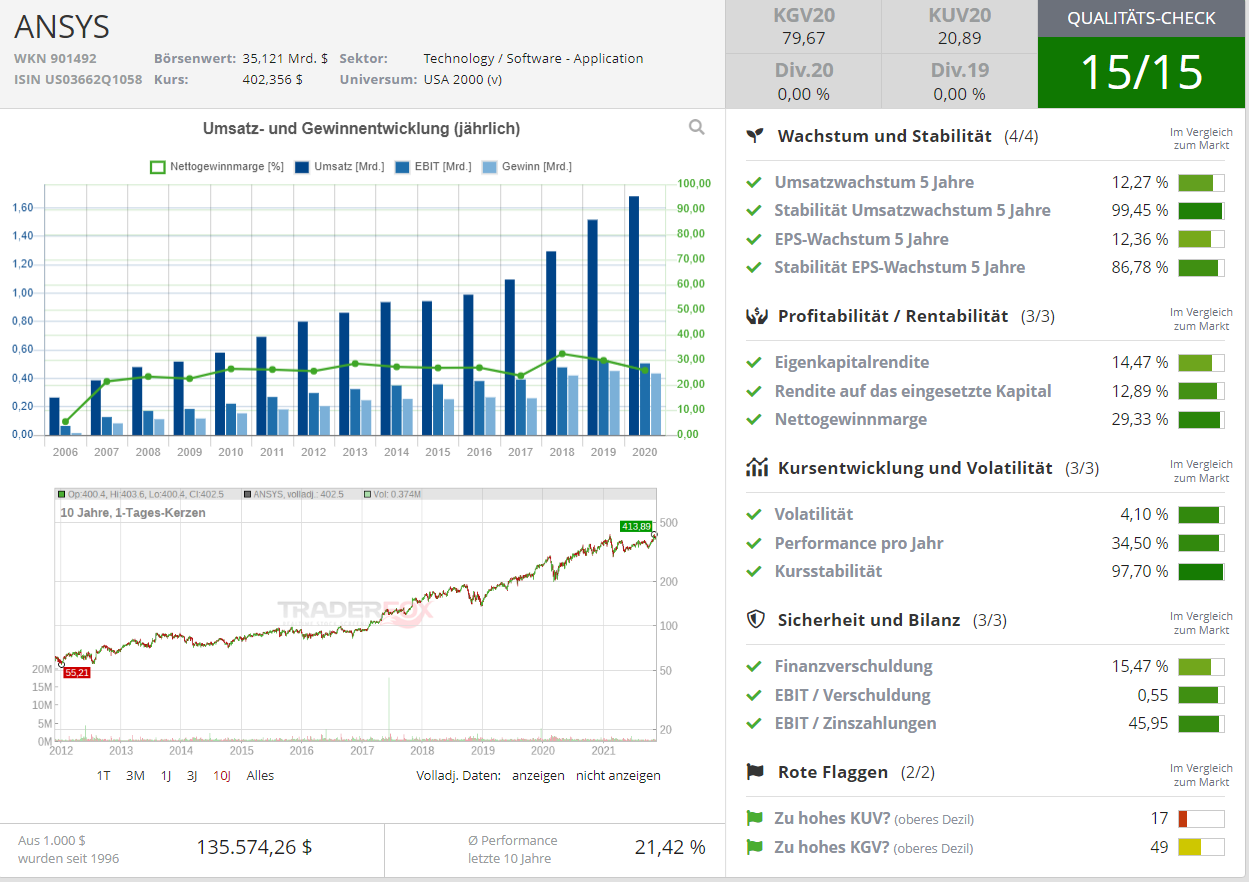Click Universum value USA 2000 (v)
Screen dimensions: 1249x882
463,79
